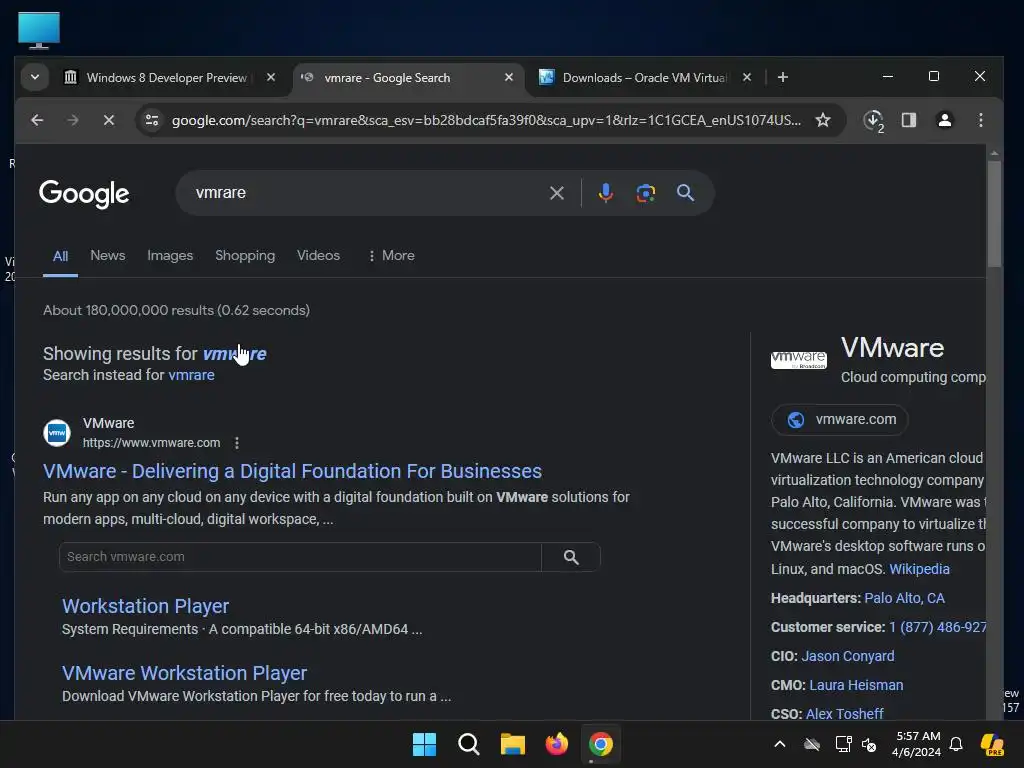Clear the Google search box text
The width and height of the screenshot is (1024, 768).
tap(556, 193)
